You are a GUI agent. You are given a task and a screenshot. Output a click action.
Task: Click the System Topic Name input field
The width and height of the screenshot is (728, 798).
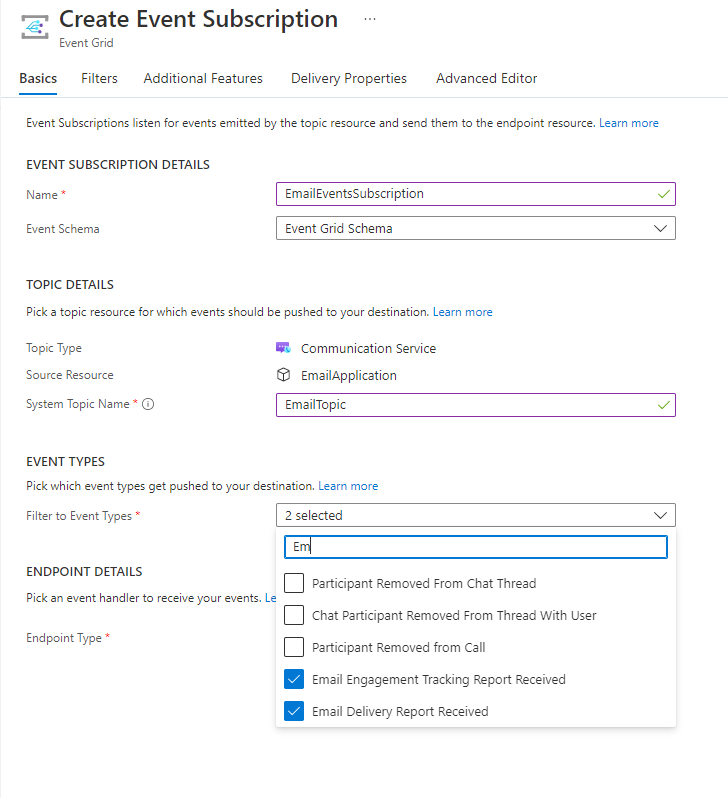coord(475,405)
